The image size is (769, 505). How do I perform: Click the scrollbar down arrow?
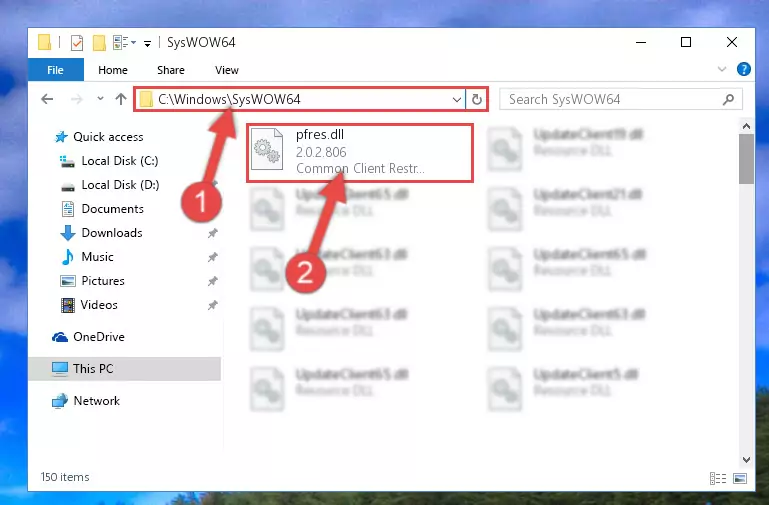(746, 460)
